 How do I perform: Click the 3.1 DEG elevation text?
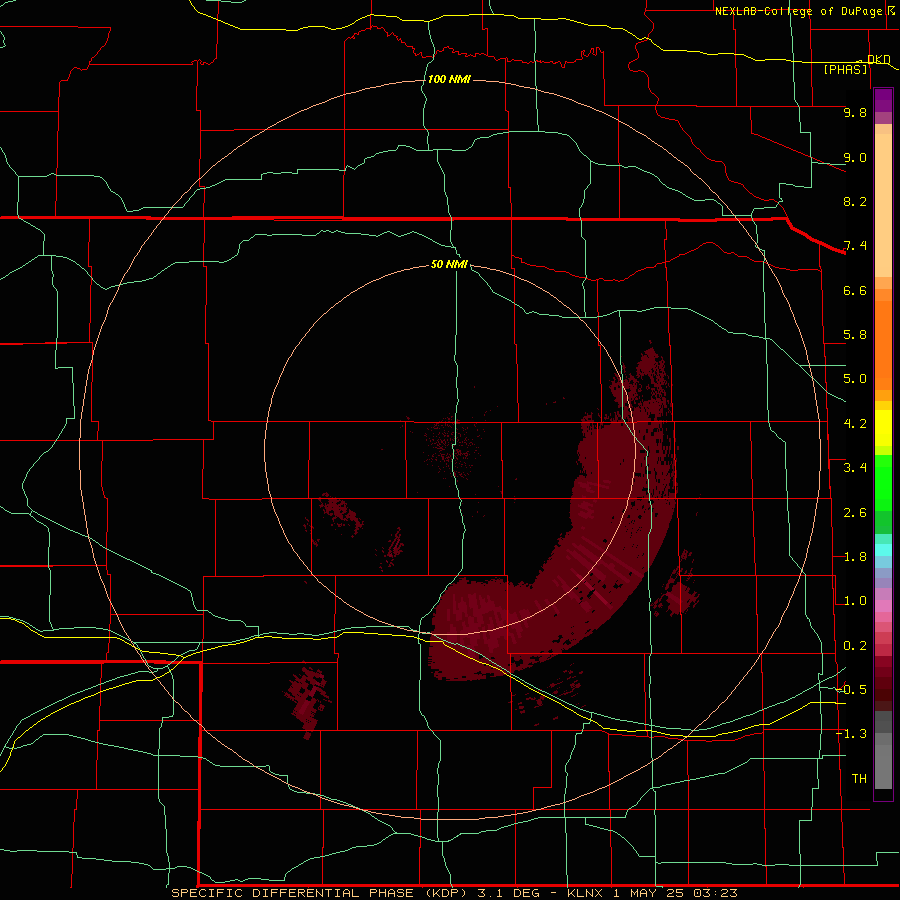coord(509,893)
